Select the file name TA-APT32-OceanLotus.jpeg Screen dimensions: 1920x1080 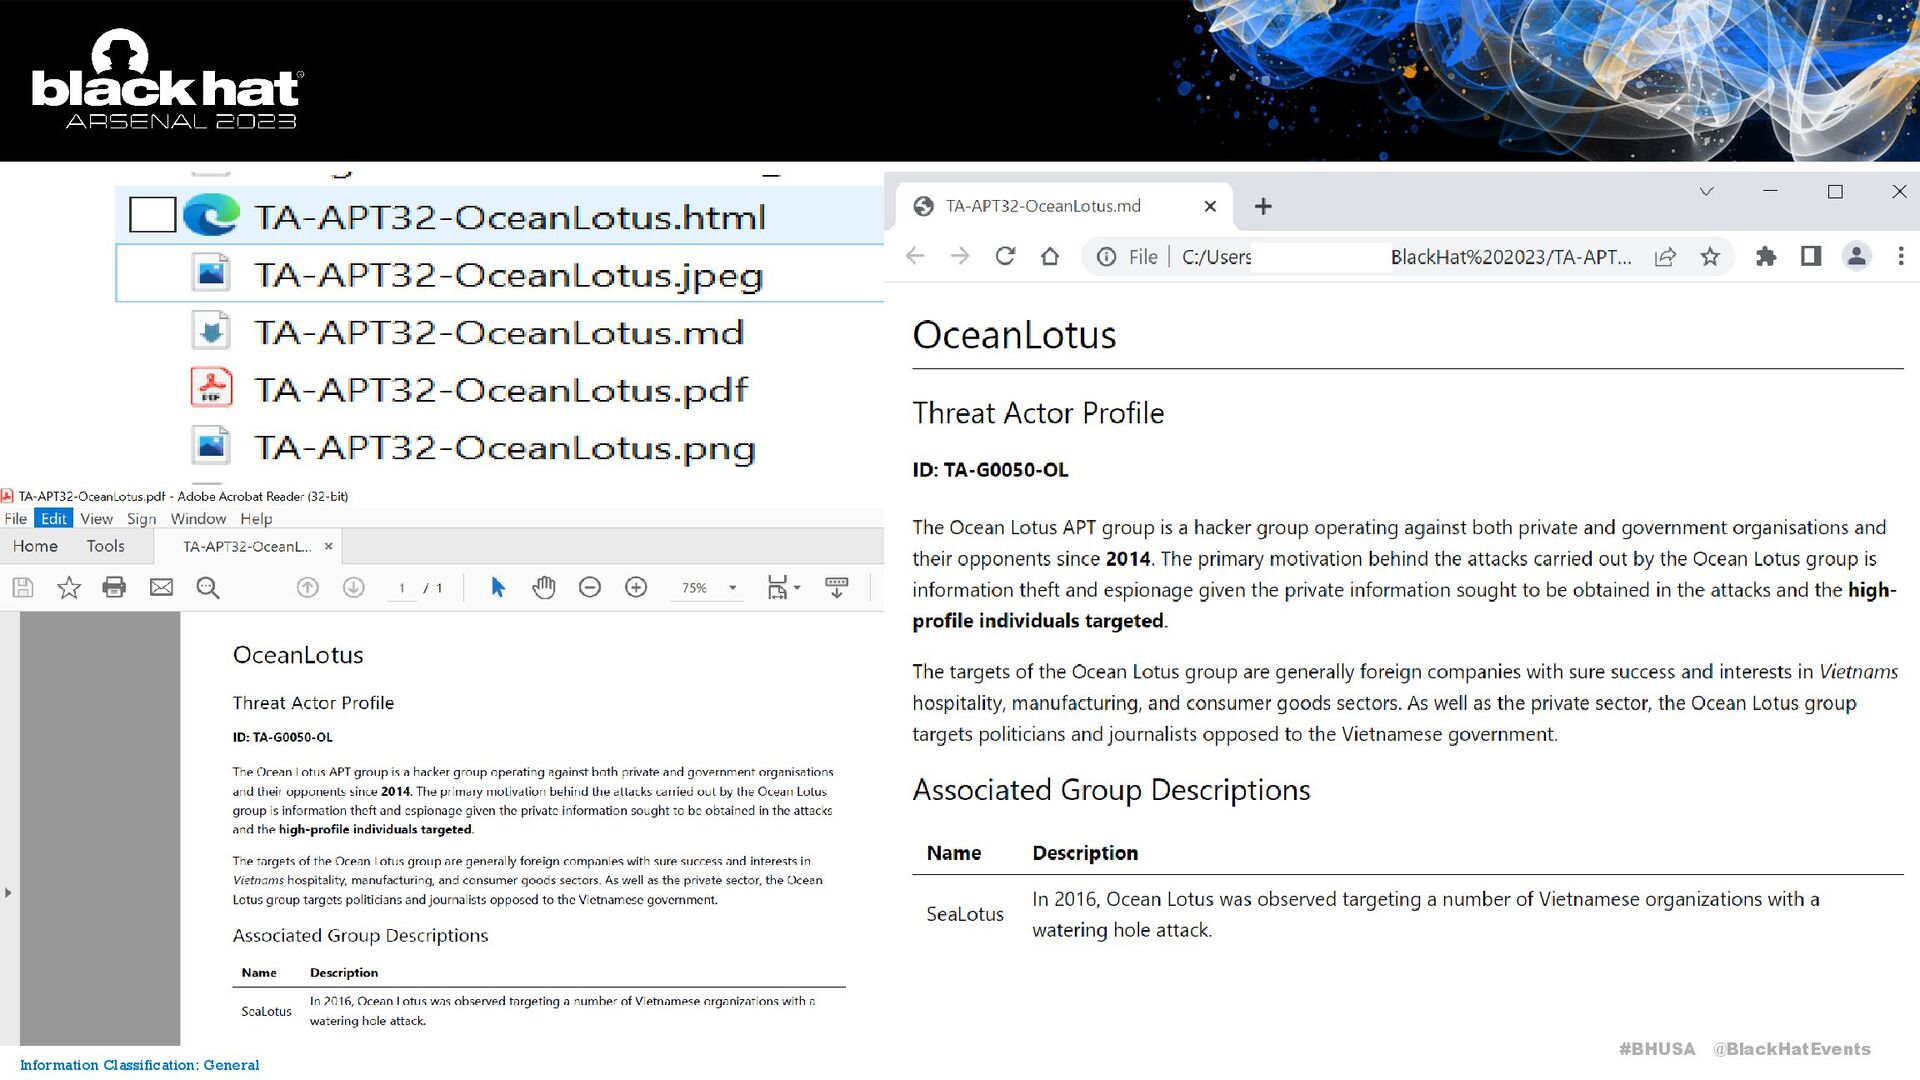coord(508,275)
